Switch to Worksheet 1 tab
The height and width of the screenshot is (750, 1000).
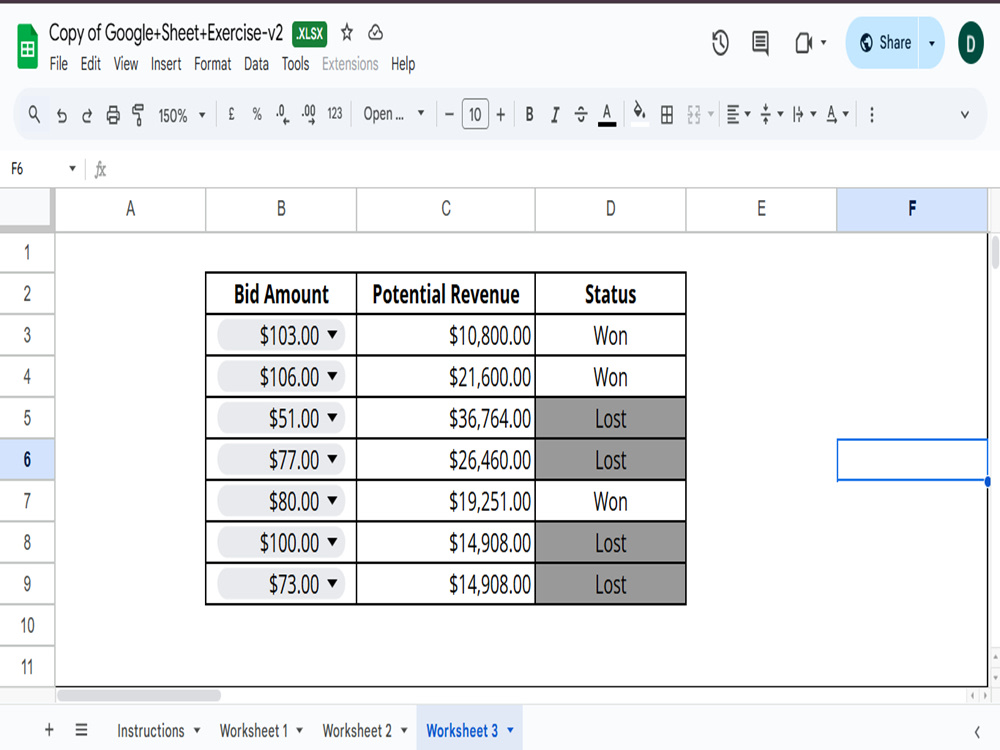[x=253, y=730]
